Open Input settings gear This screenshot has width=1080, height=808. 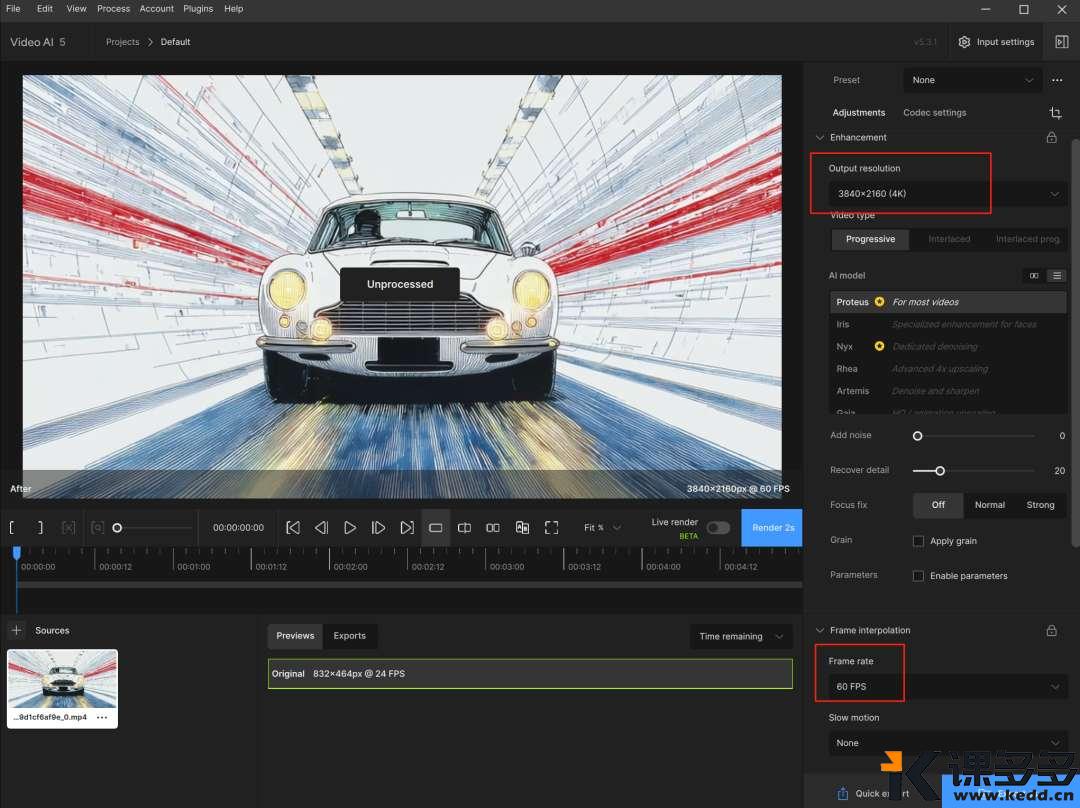(x=964, y=42)
